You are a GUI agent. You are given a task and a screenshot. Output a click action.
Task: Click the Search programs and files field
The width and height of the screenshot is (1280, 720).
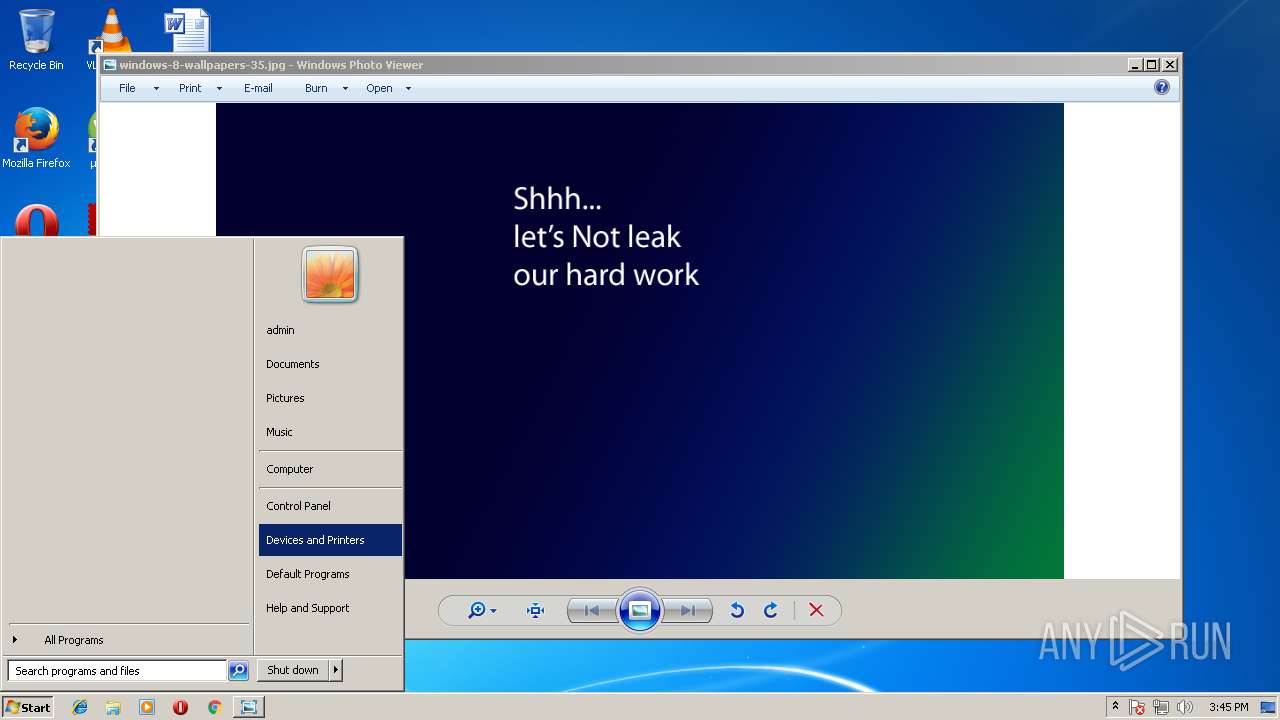tap(117, 671)
